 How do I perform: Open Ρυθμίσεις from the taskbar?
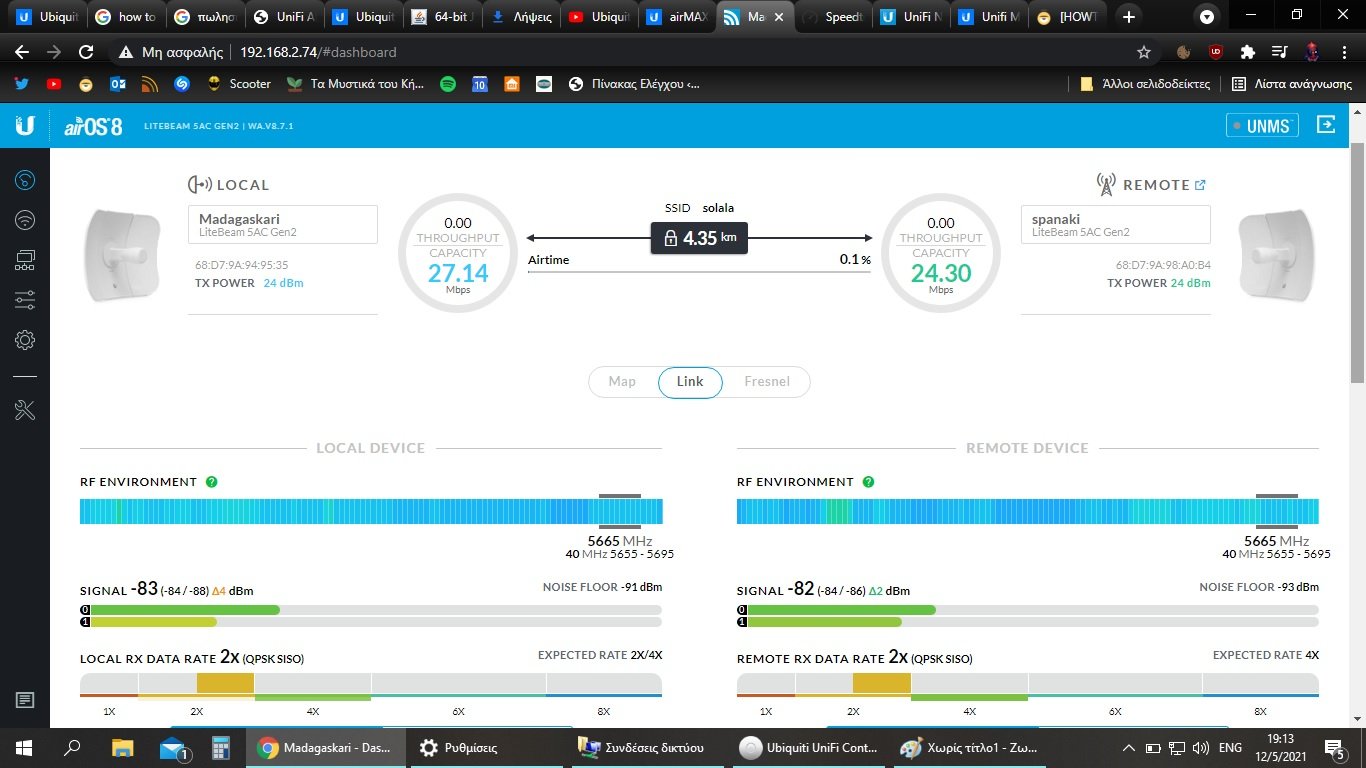(x=487, y=748)
